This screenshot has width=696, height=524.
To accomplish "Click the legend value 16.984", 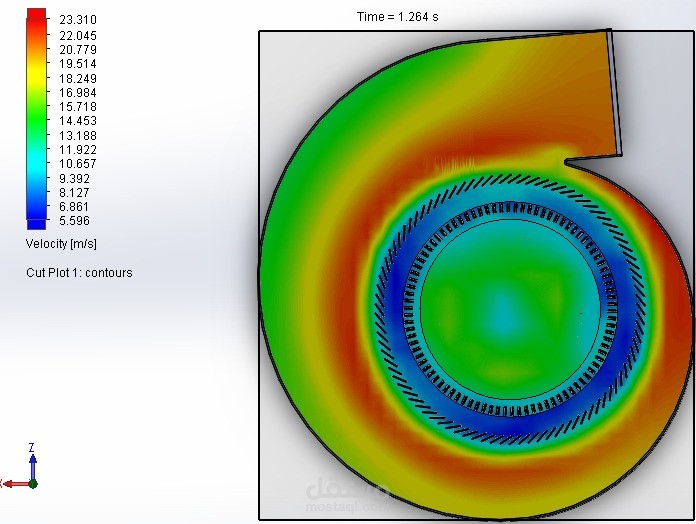I will click(78, 93).
